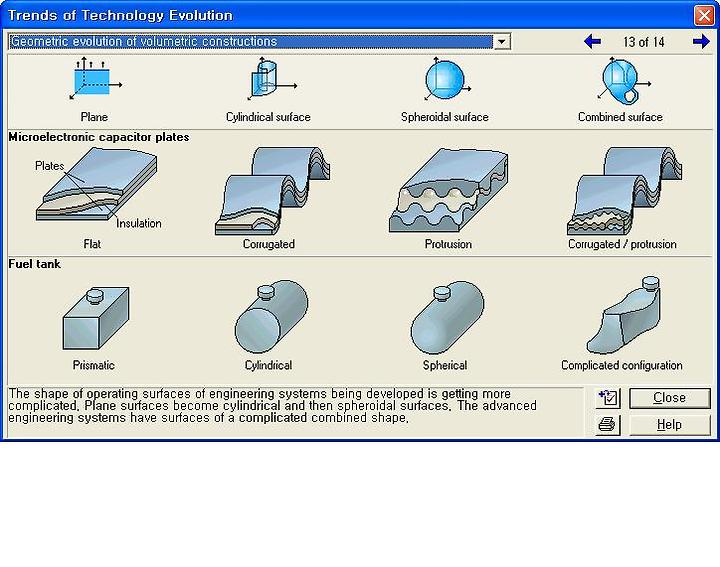The height and width of the screenshot is (567, 720).
Task: Click the printer icon
Action: (x=608, y=425)
